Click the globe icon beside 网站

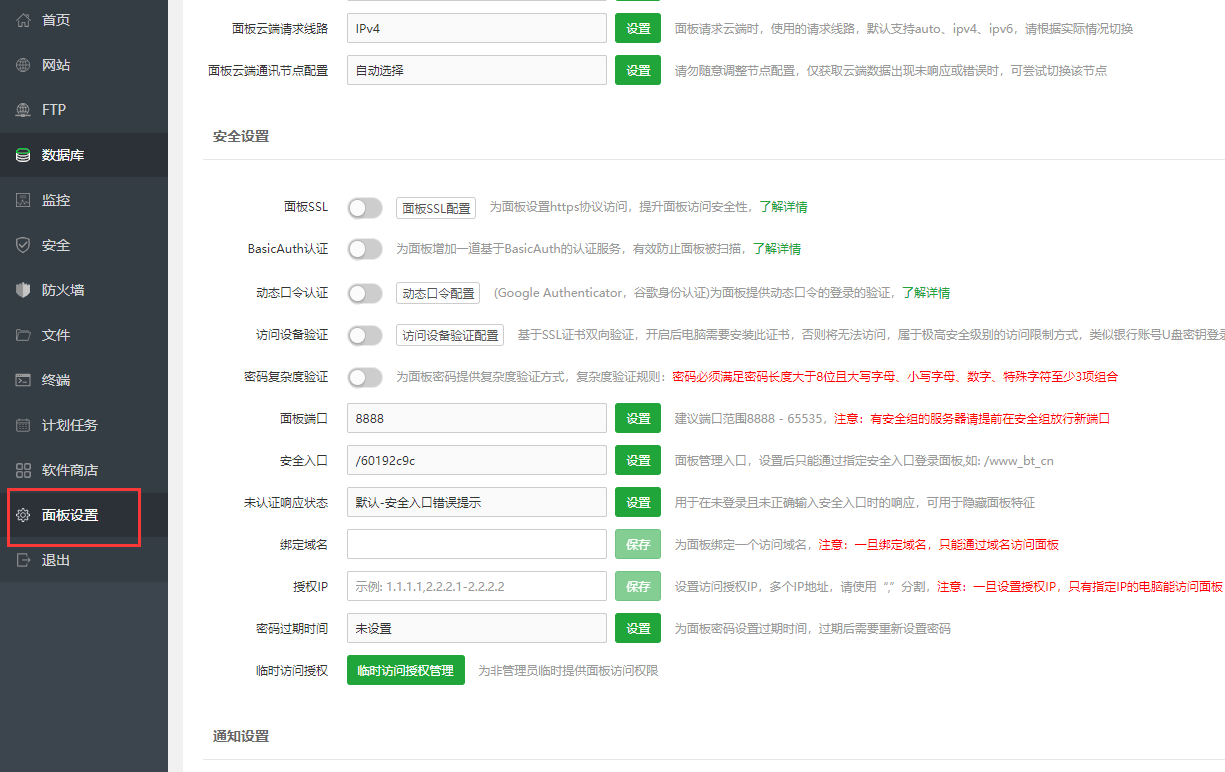point(23,65)
